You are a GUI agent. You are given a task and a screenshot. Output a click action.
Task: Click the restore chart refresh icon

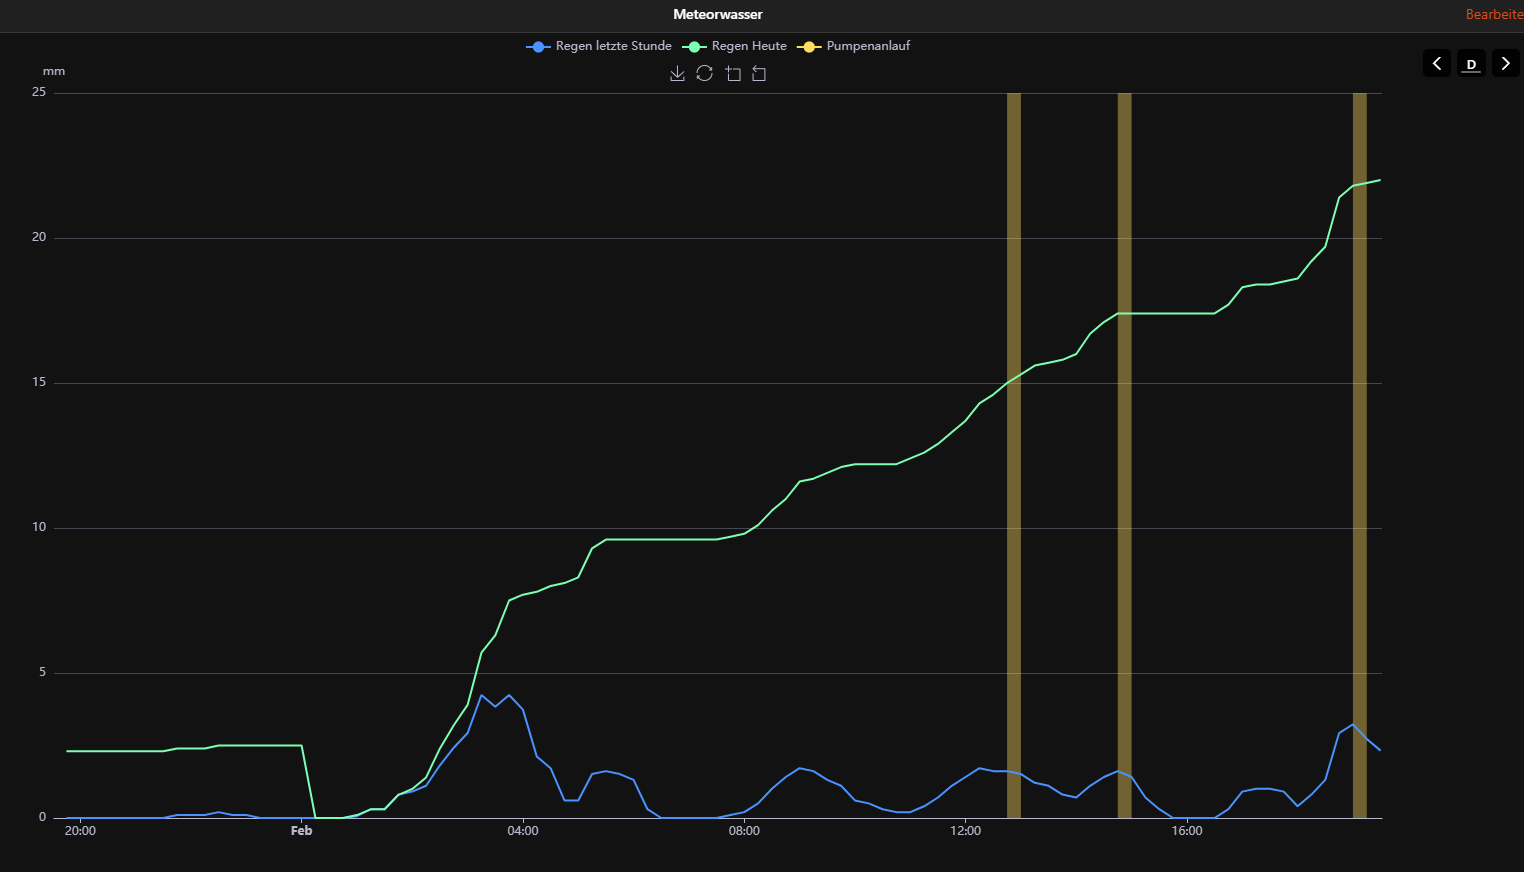[705, 74]
